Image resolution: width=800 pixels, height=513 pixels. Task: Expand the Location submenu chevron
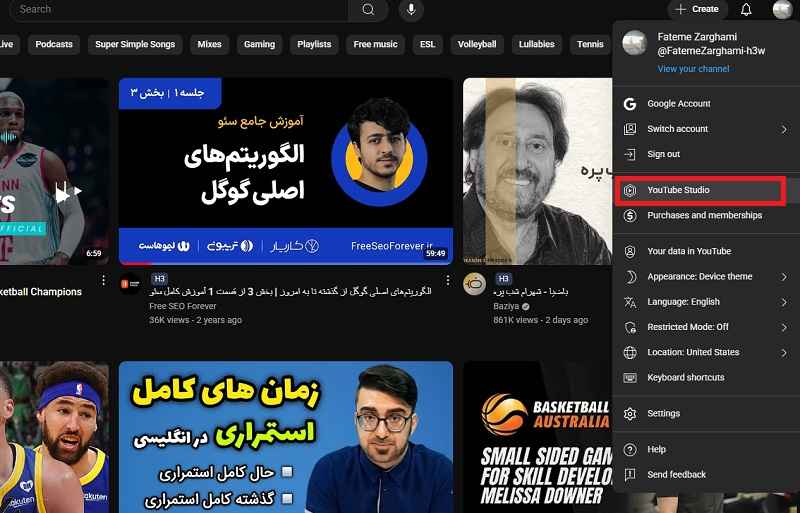click(784, 352)
